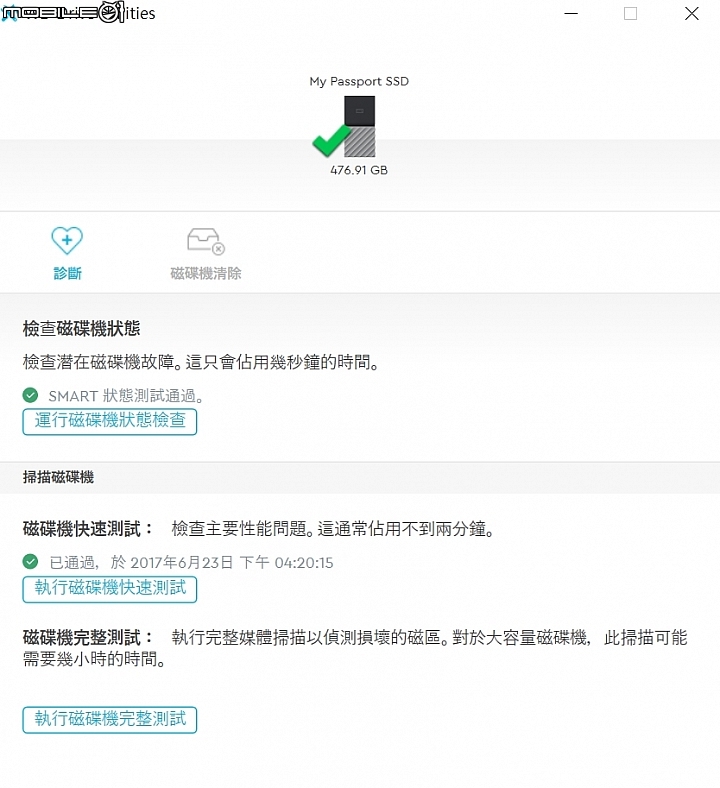
Task: Close the utilities window
Action: 692,14
